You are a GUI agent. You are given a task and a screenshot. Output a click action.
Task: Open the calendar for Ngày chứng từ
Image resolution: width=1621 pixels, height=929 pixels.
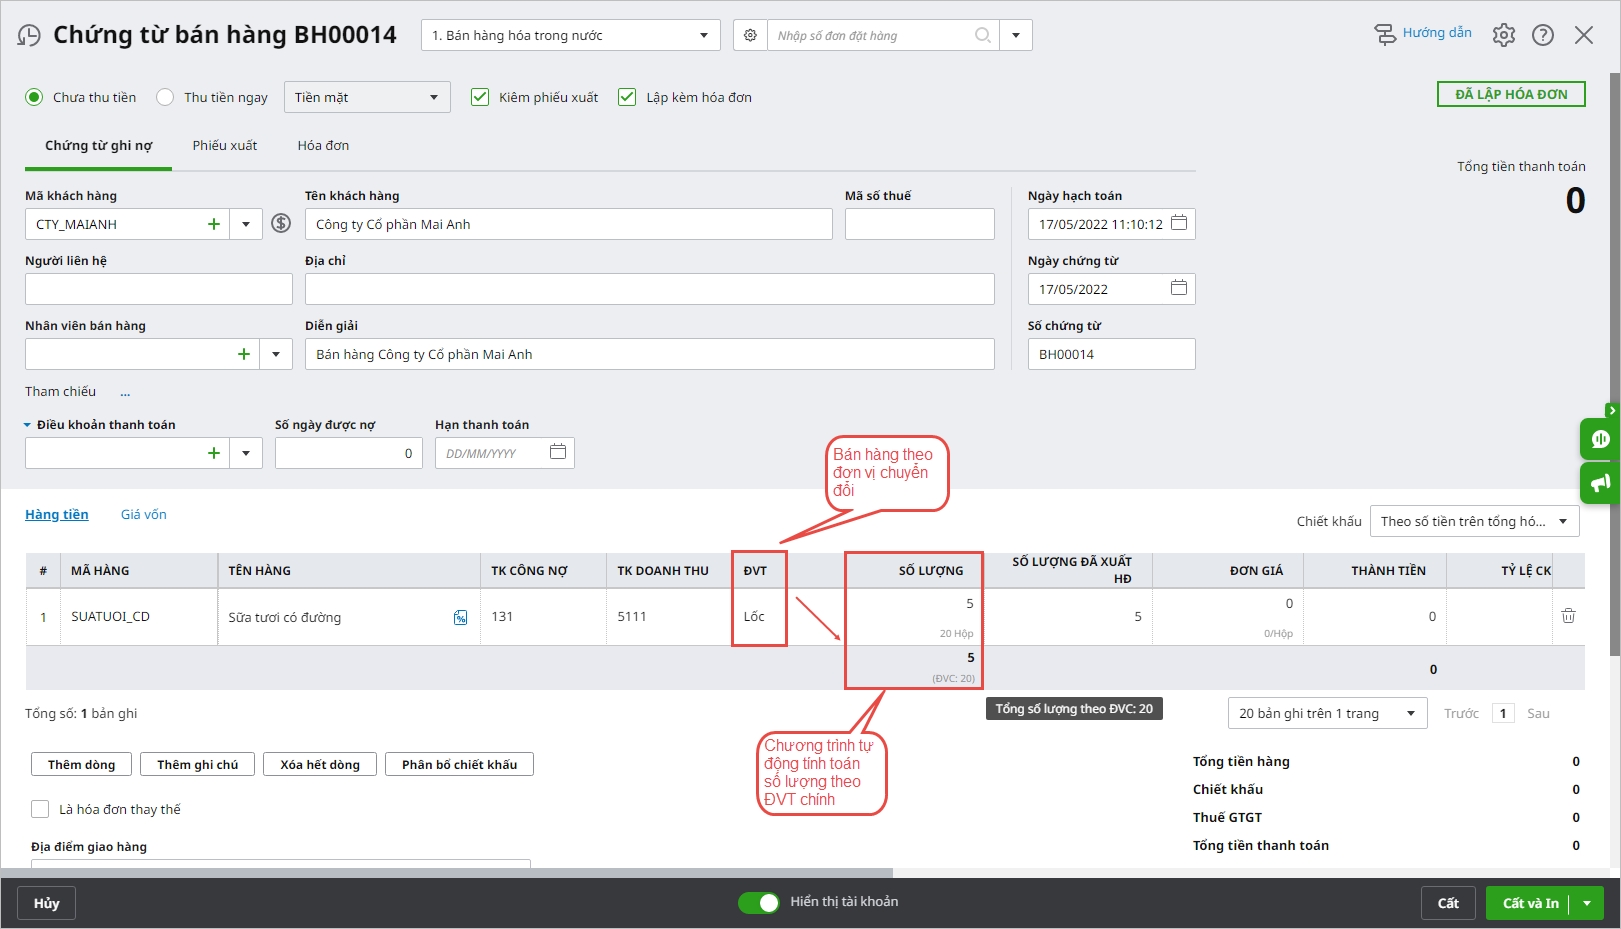click(x=1178, y=288)
